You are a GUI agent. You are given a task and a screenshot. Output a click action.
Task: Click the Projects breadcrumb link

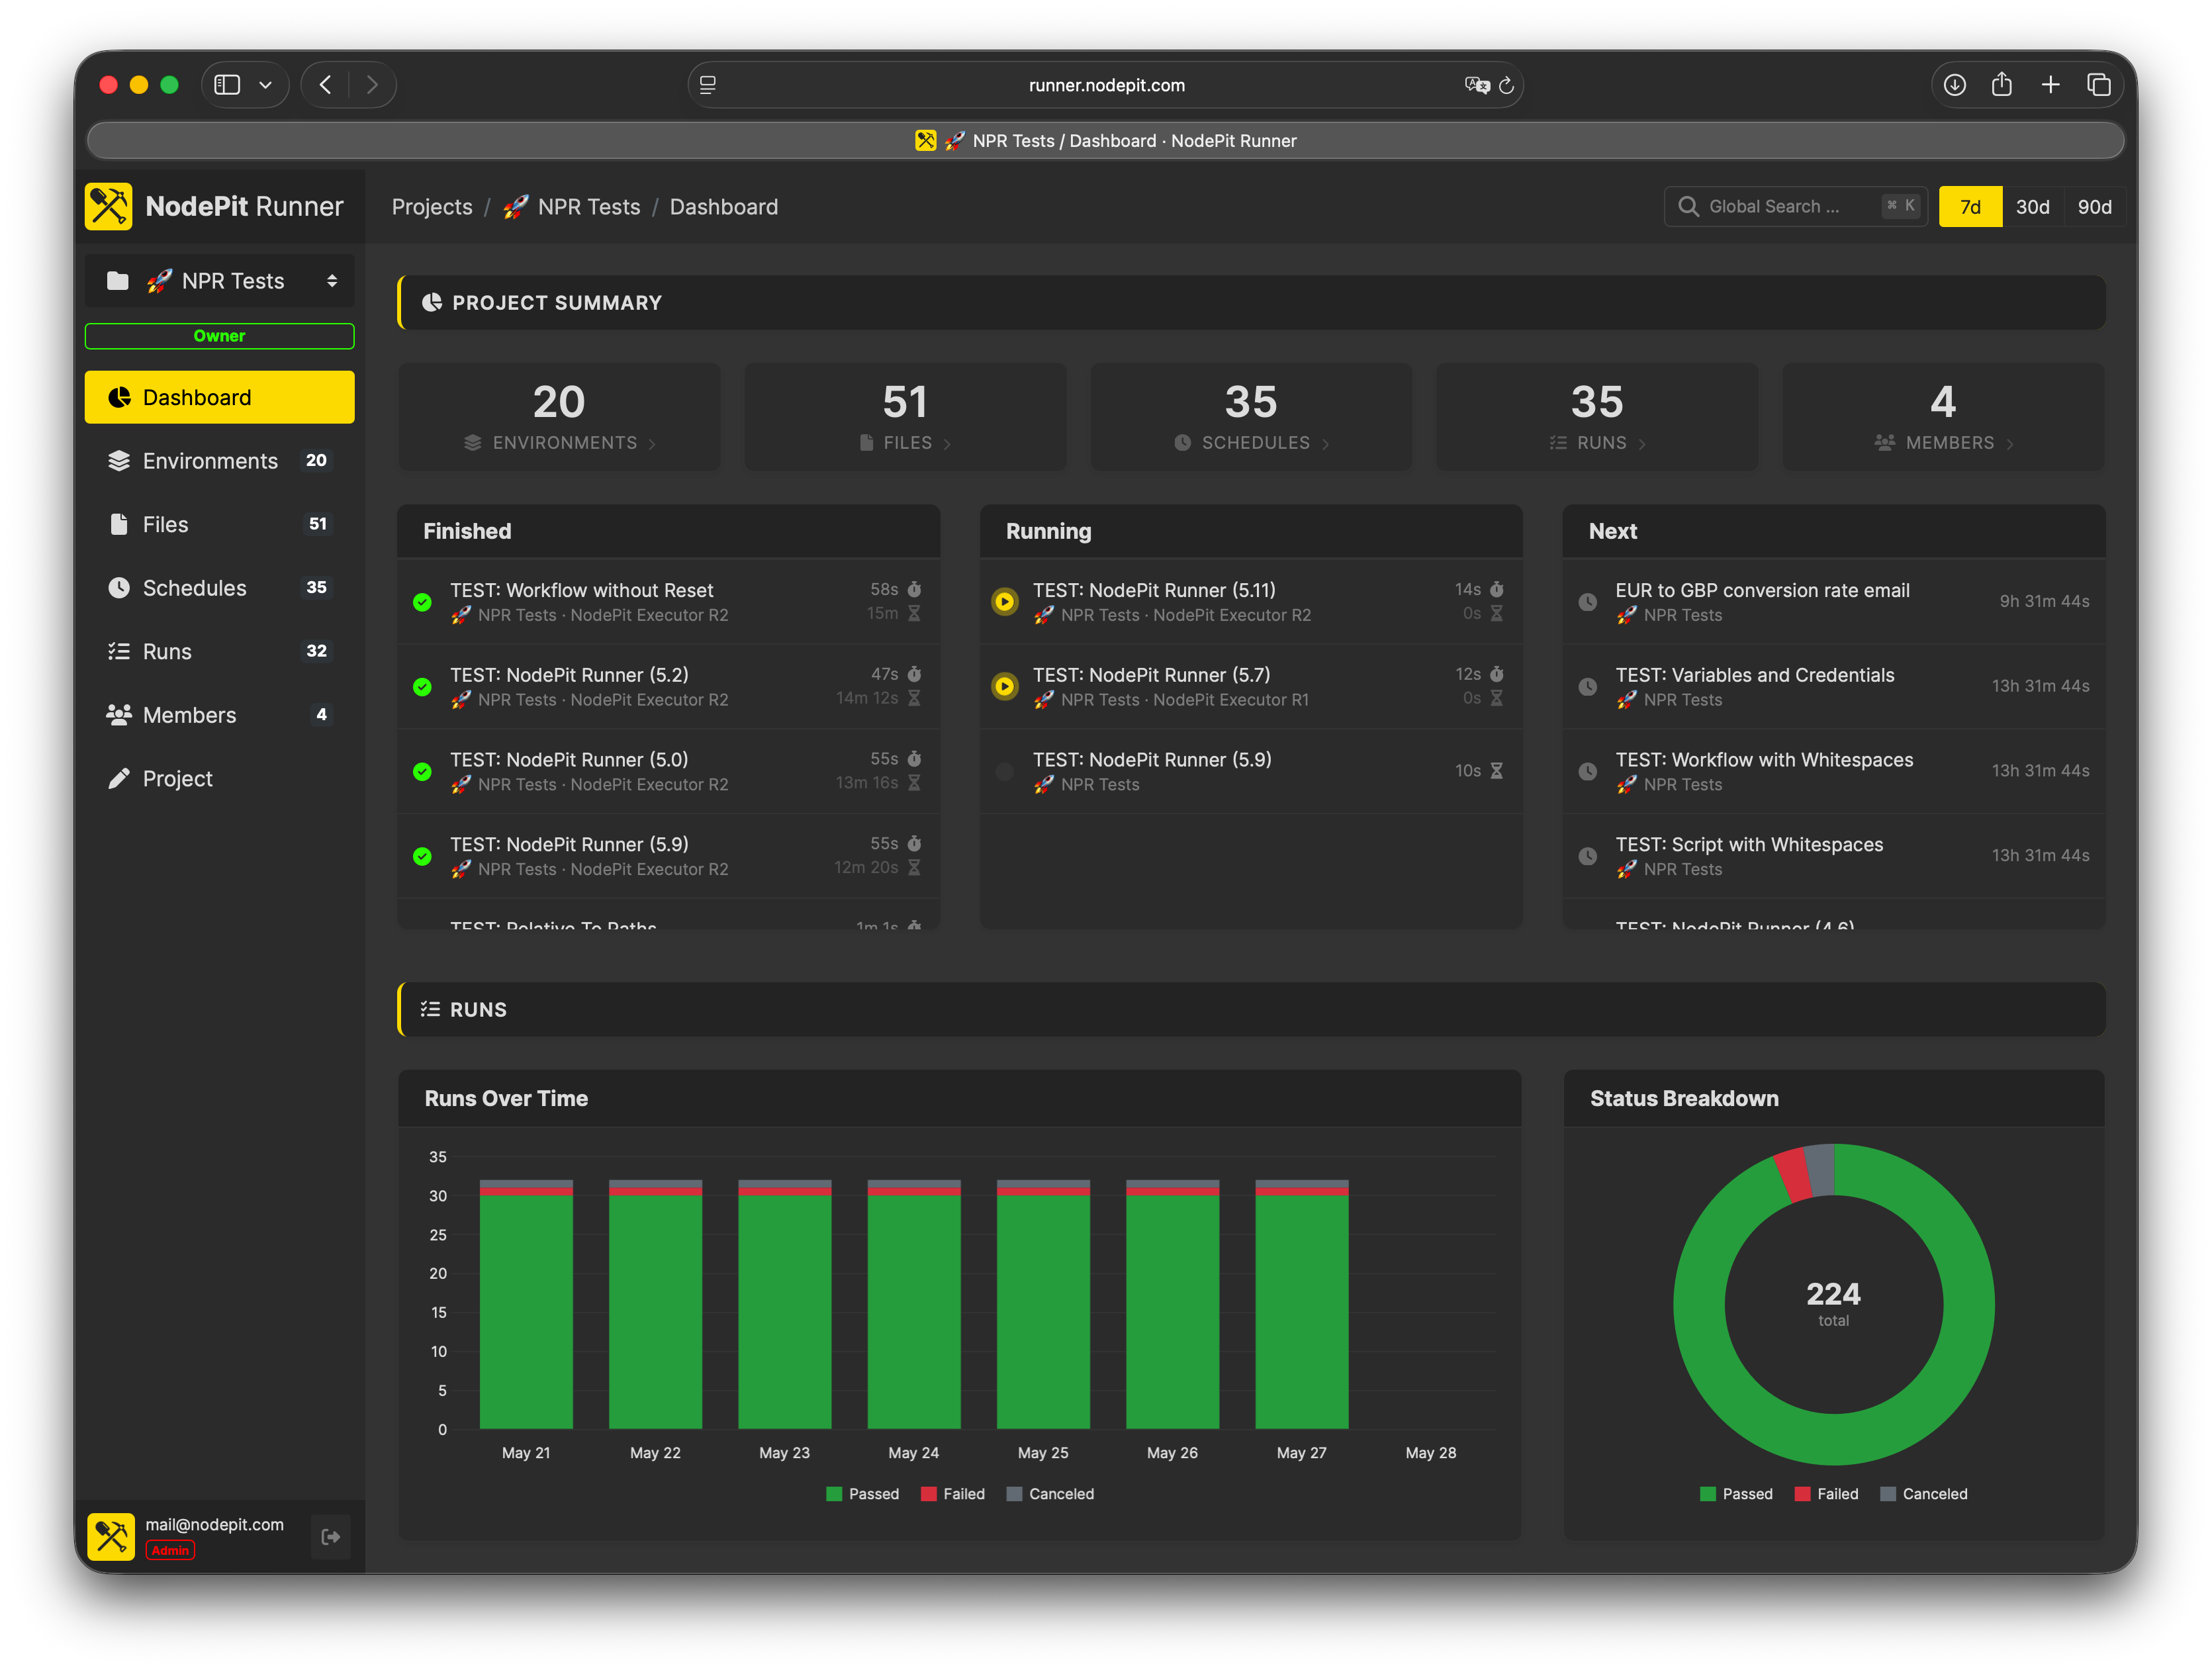coord(432,207)
